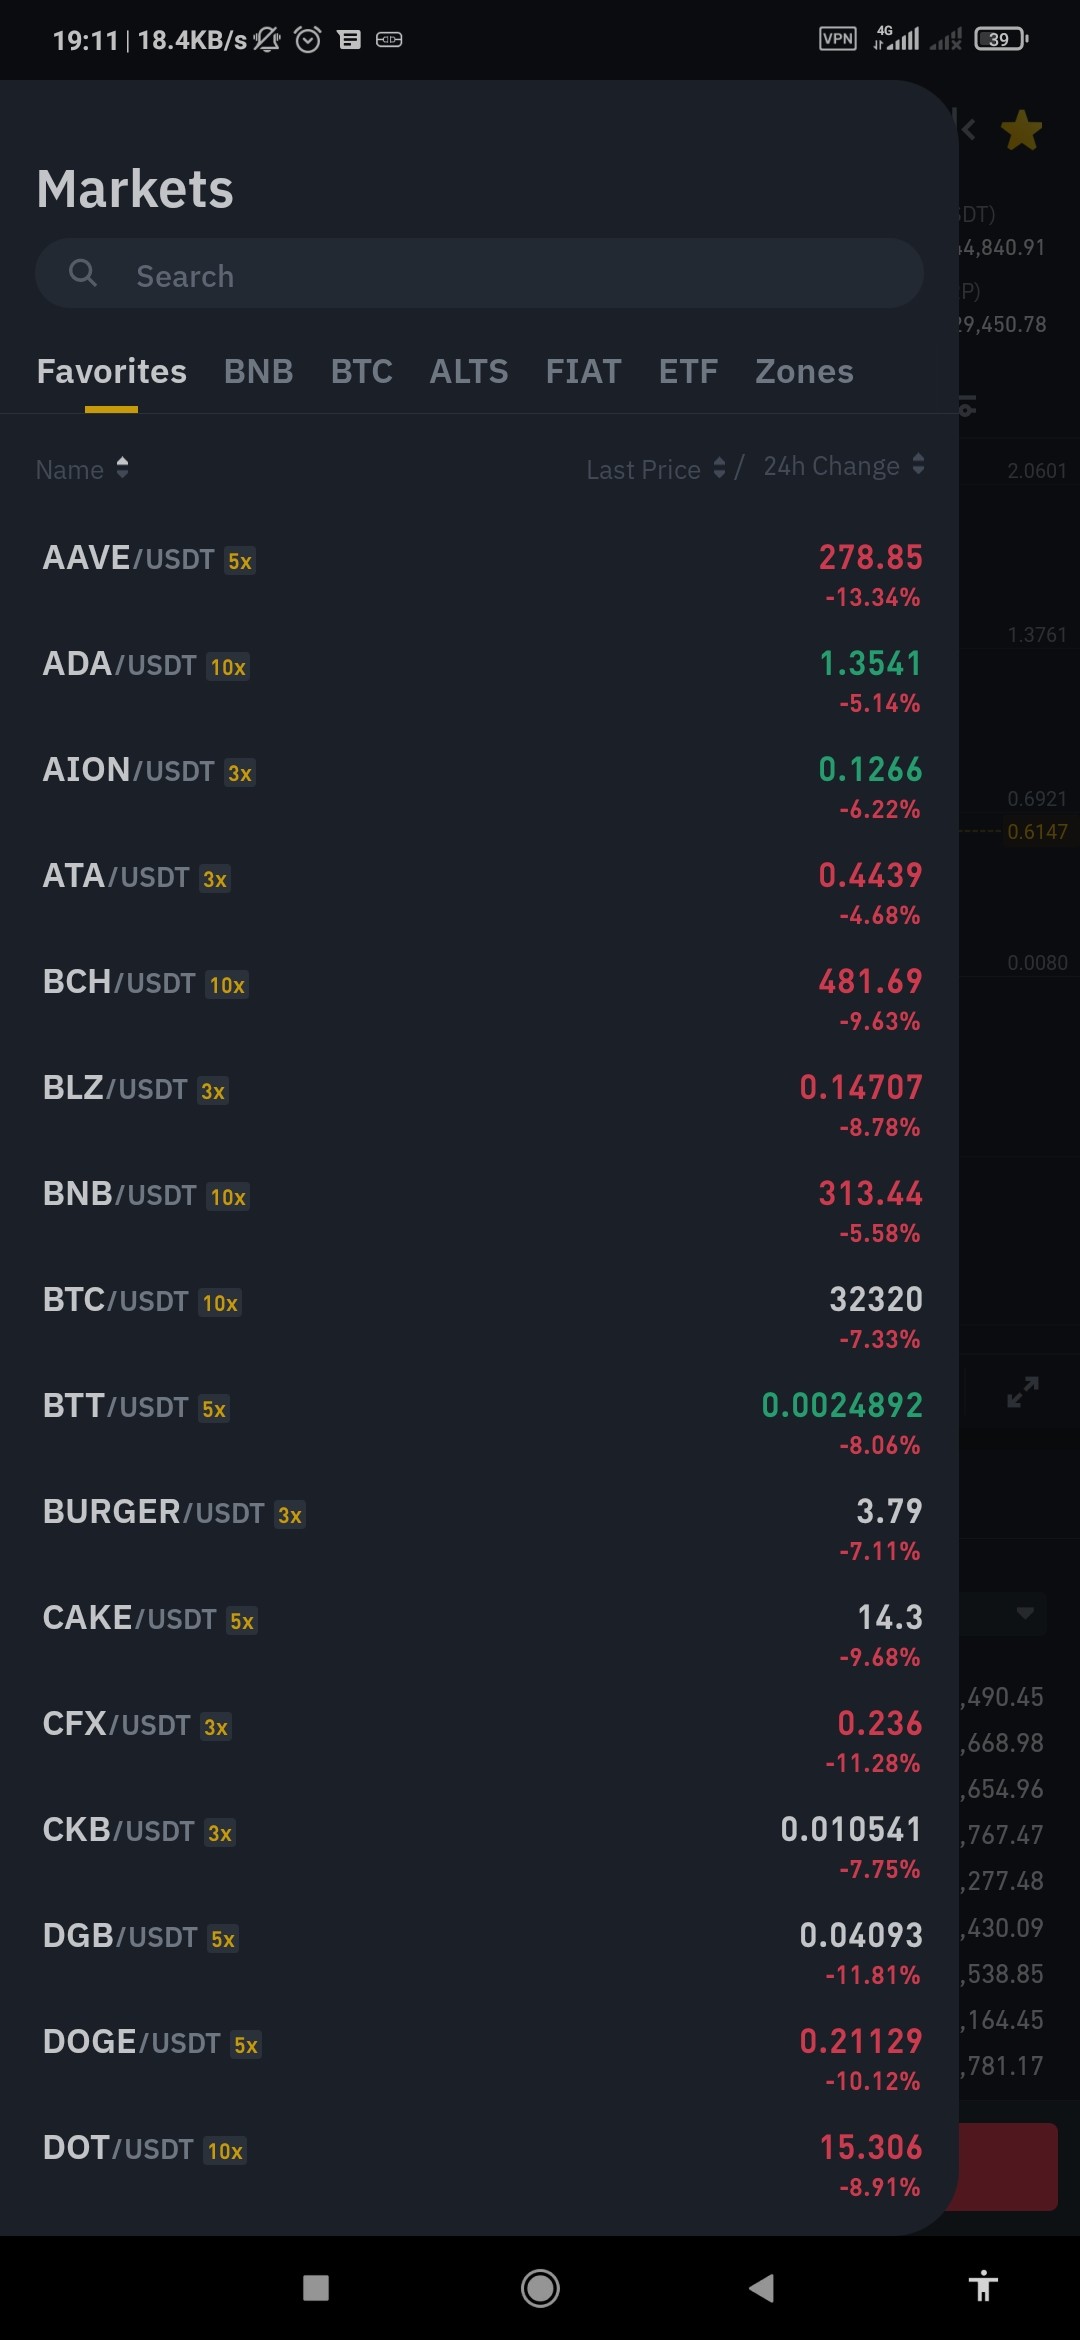The width and height of the screenshot is (1080, 2340).
Task: Sort by Last Price arrows
Action: [719, 468]
